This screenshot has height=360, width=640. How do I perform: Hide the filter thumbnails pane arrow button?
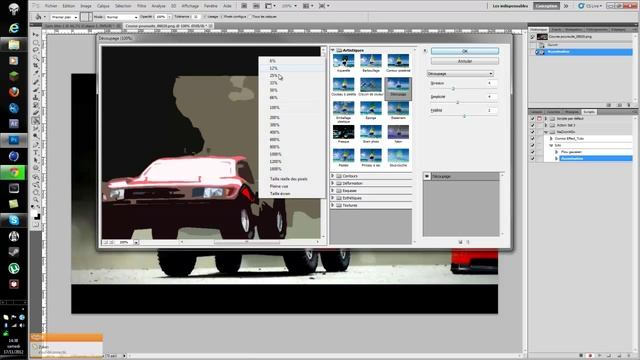(x=425, y=51)
